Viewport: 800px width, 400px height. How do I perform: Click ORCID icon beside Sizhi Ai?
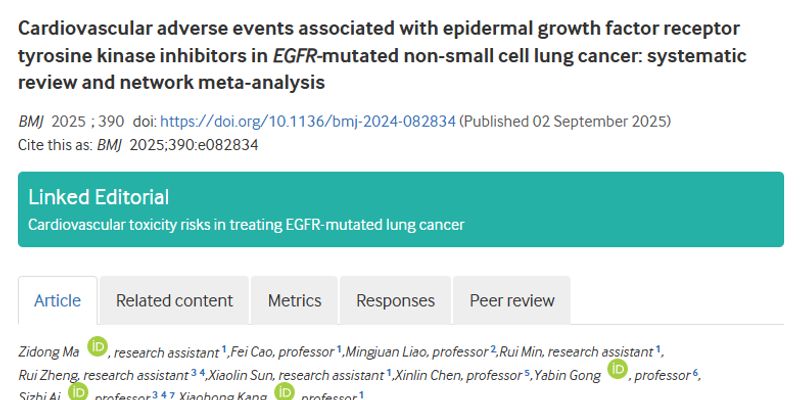pos(78,394)
